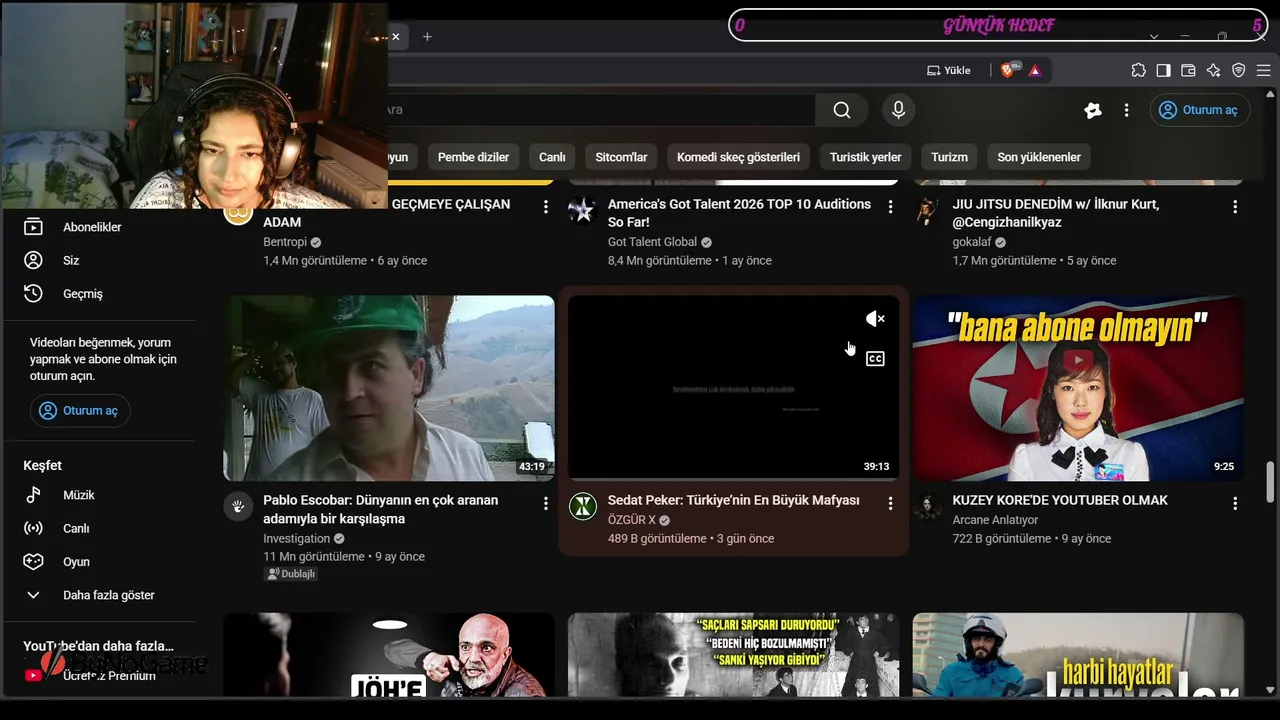
Task: Open the Brave Shields lion icon
Action: 1010,70
